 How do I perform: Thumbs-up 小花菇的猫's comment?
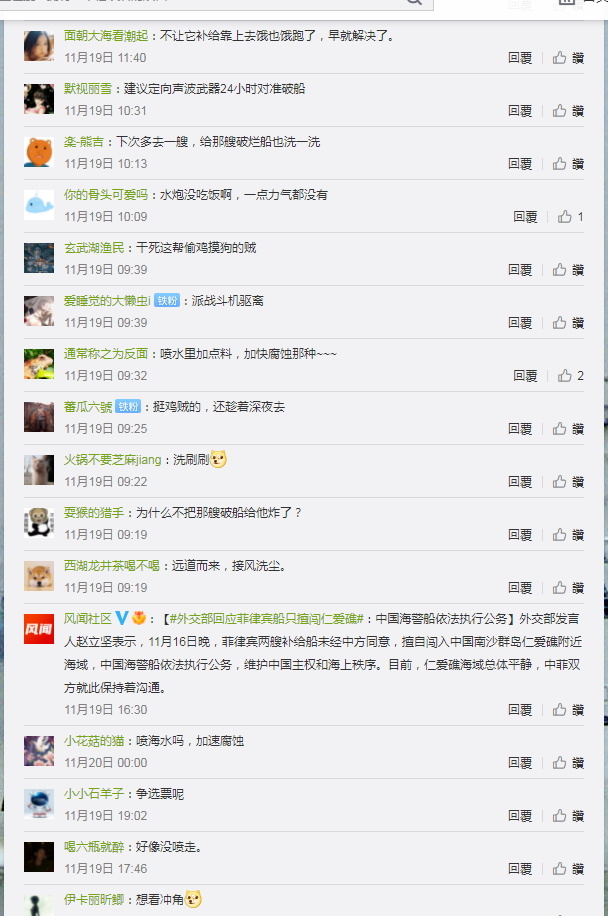(x=568, y=763)
